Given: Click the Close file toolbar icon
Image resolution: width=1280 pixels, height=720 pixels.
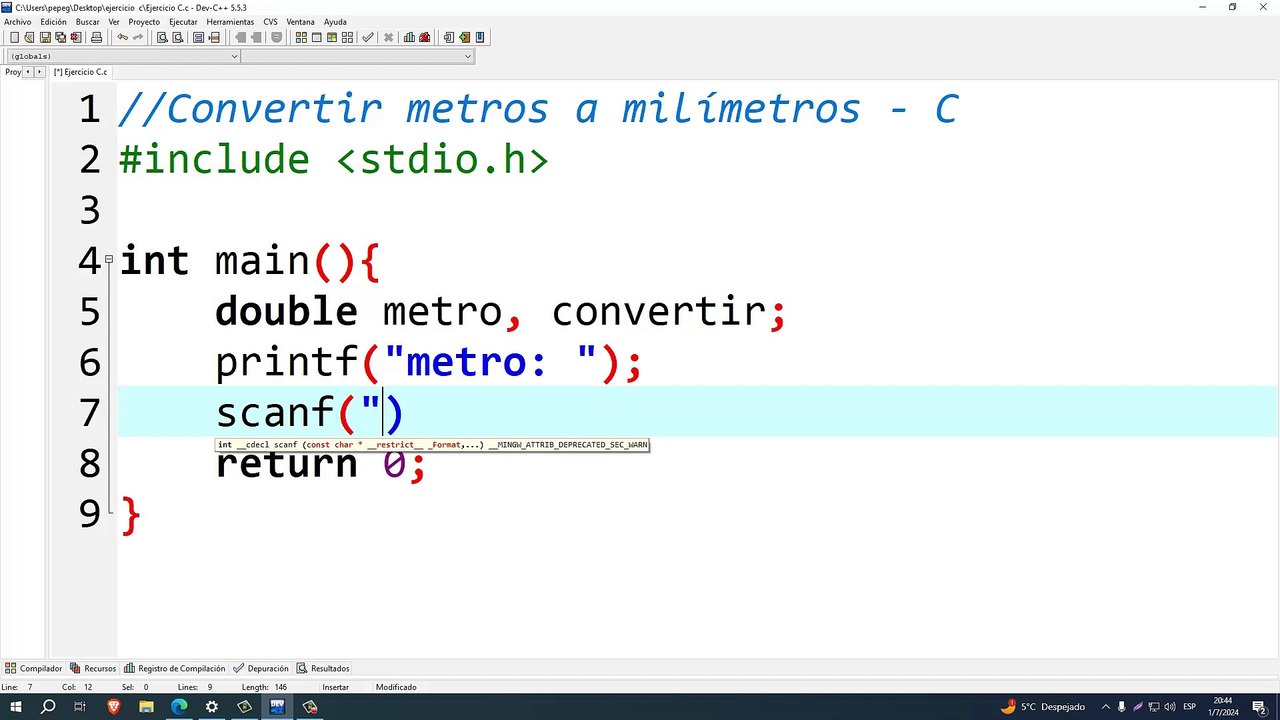Looking at the screenshot, I should 75,38.
